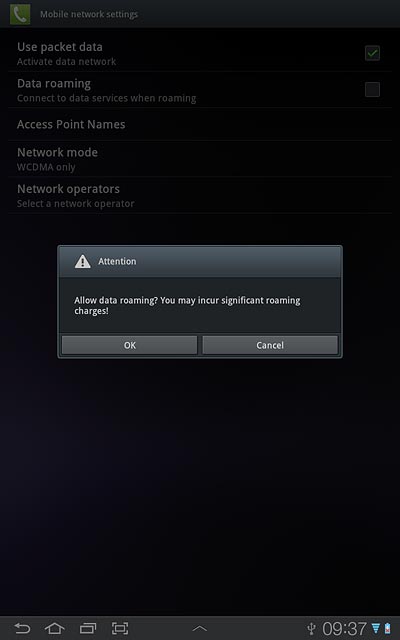Tap the warning triangle in Attention dialog
400x640 pixels.
click(x=82, y=261)
